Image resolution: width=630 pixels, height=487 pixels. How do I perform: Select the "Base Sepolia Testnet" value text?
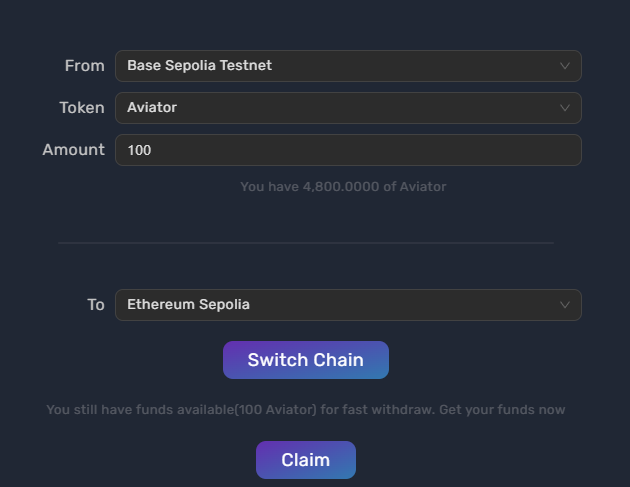coord(199,66)
